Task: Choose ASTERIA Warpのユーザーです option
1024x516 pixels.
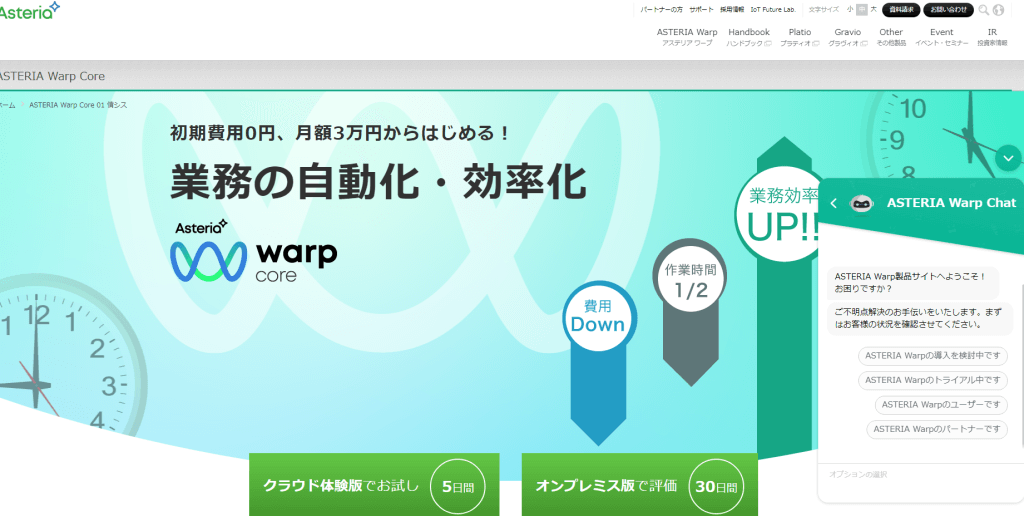Action: 941,405
